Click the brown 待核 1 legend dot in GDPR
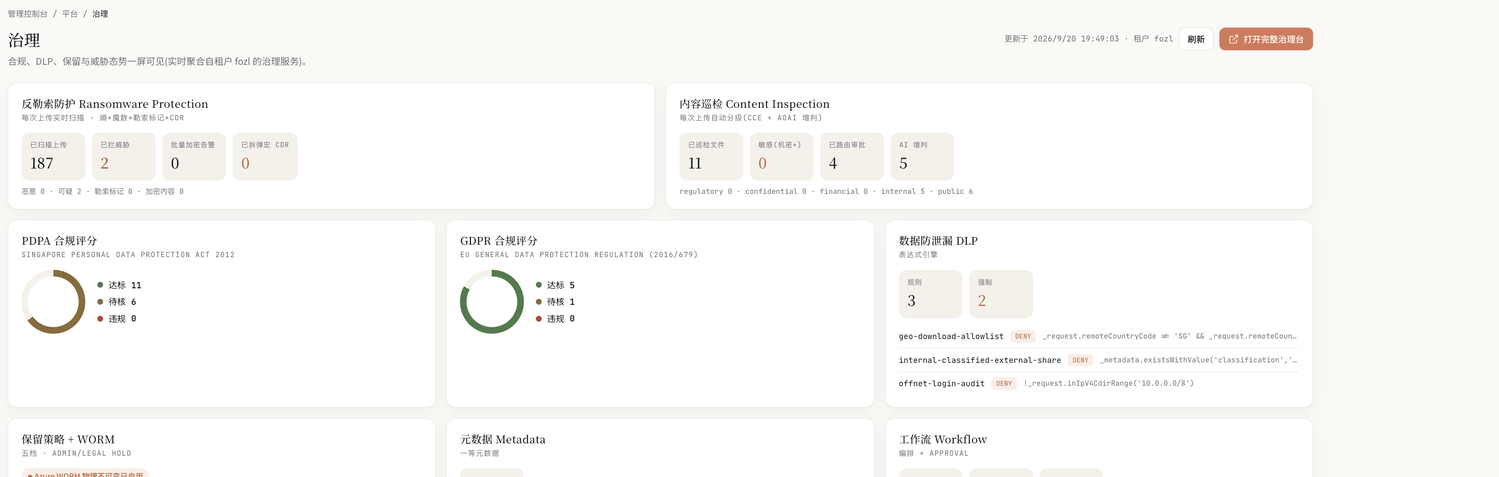Screen dimensions: 1499x477 [539, 302]
